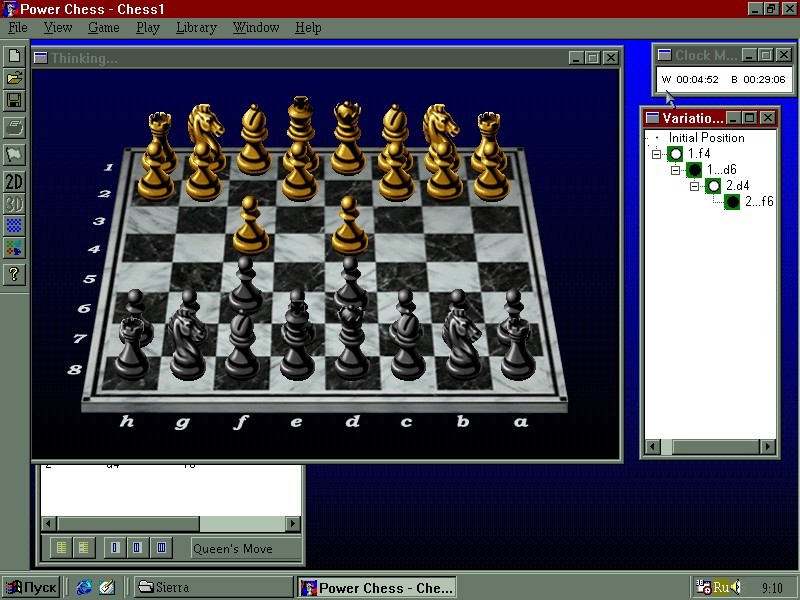Select the white pawn on d4
This screenshot has width=800, height=600.
tap(349, 226)
